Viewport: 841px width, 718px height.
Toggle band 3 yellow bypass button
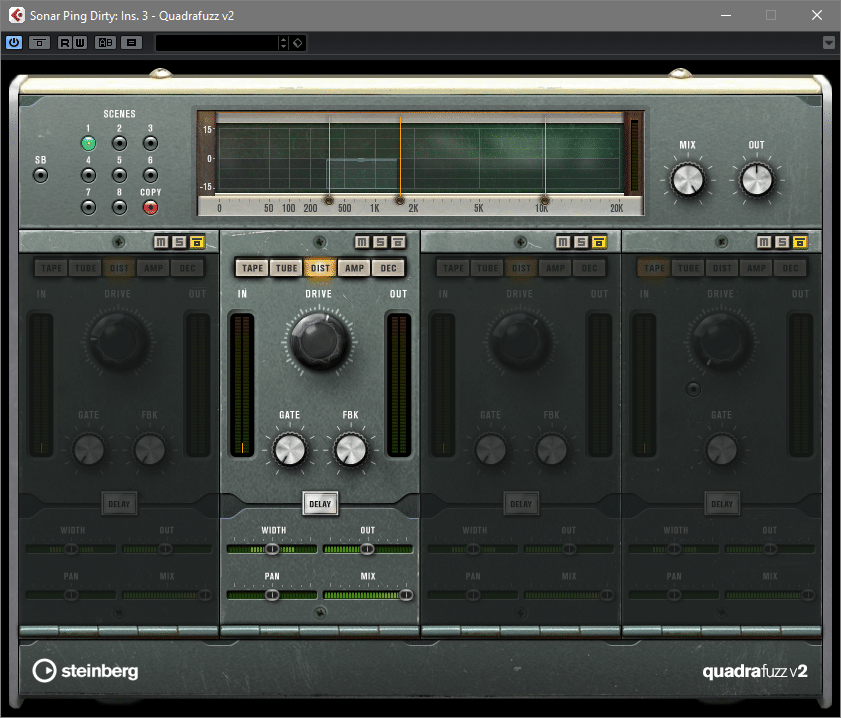[x=599, y=242]
